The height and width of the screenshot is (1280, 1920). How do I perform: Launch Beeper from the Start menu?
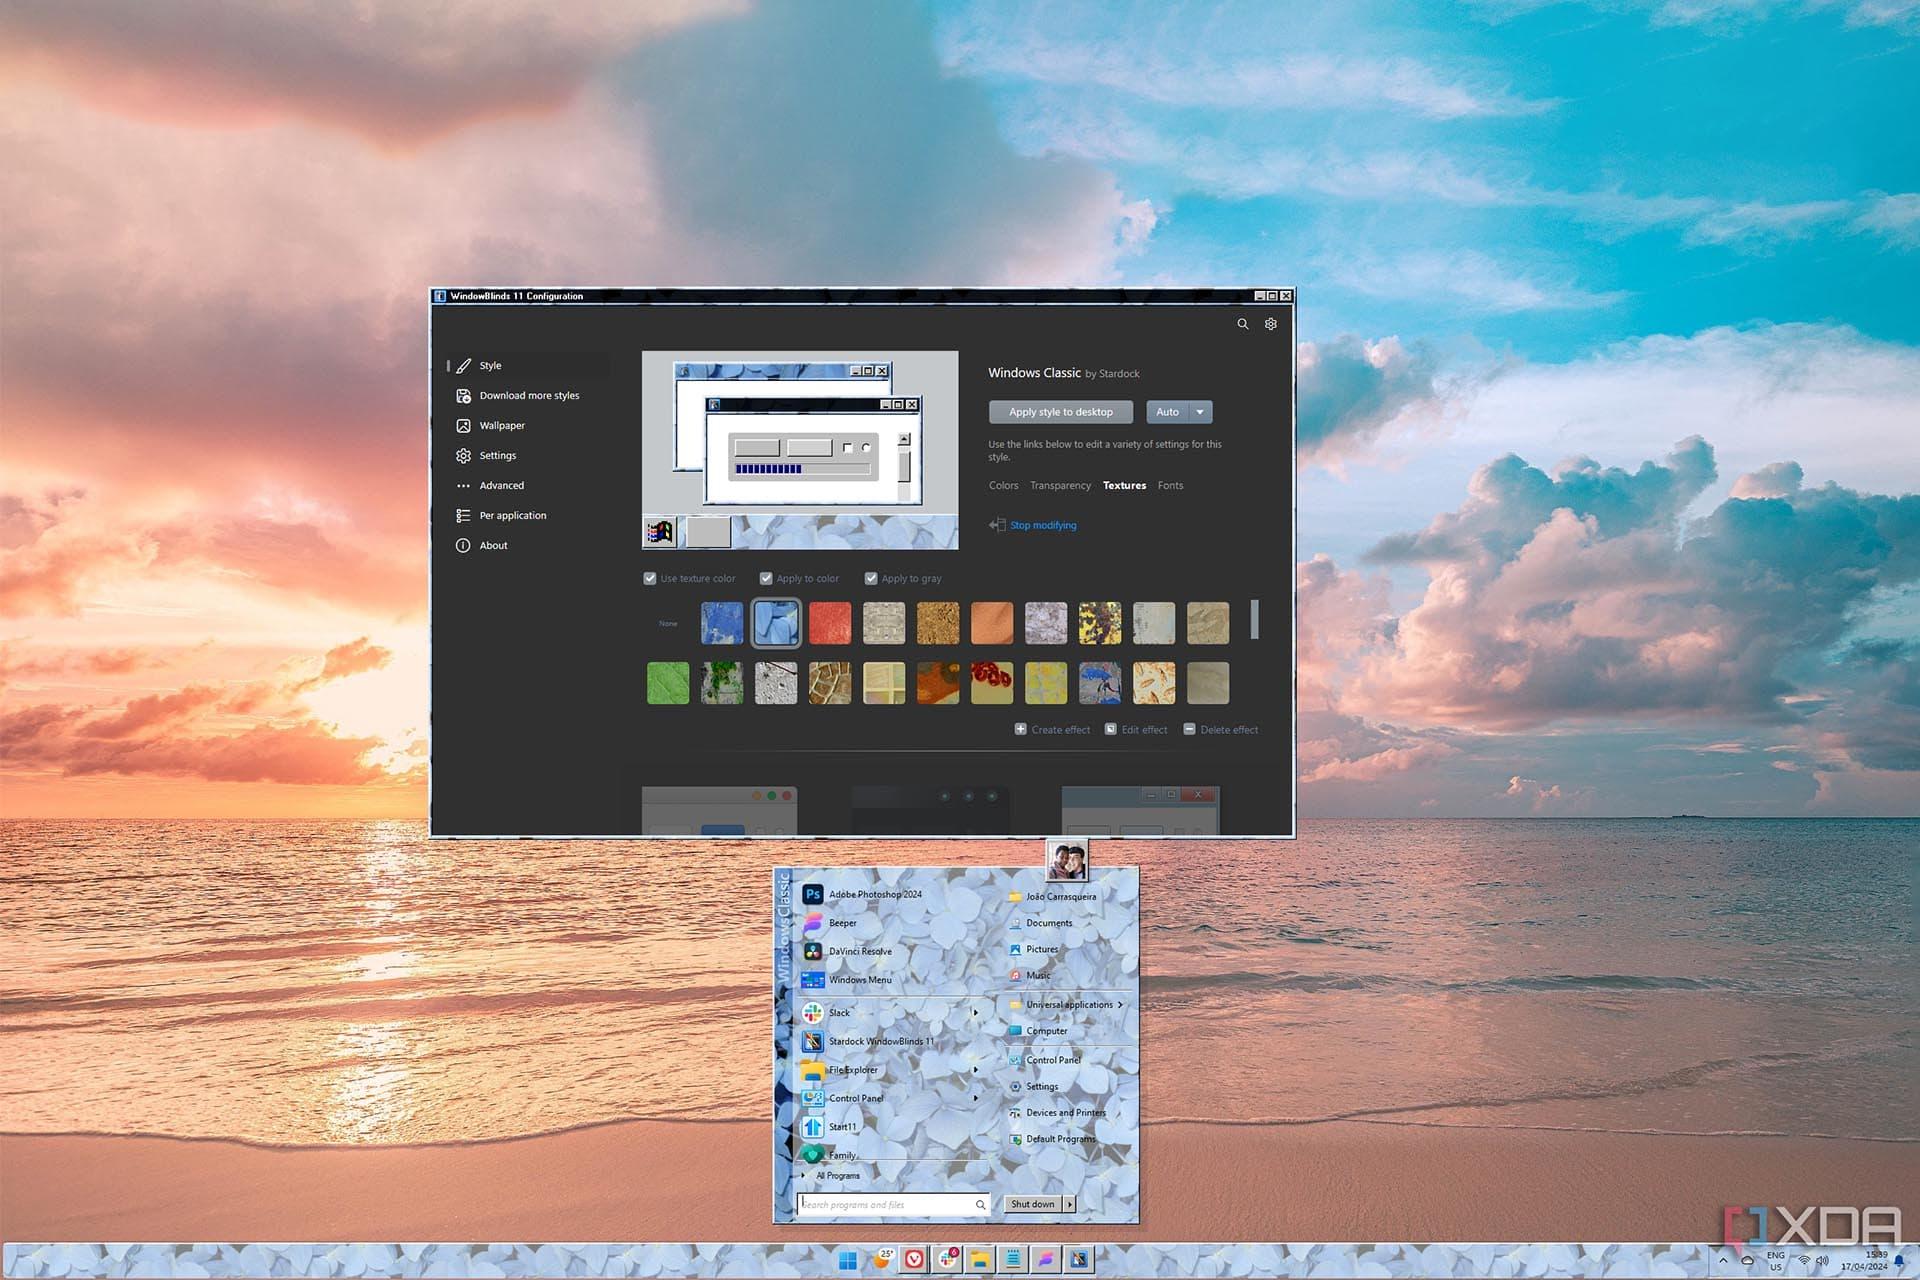click(842, 923)
